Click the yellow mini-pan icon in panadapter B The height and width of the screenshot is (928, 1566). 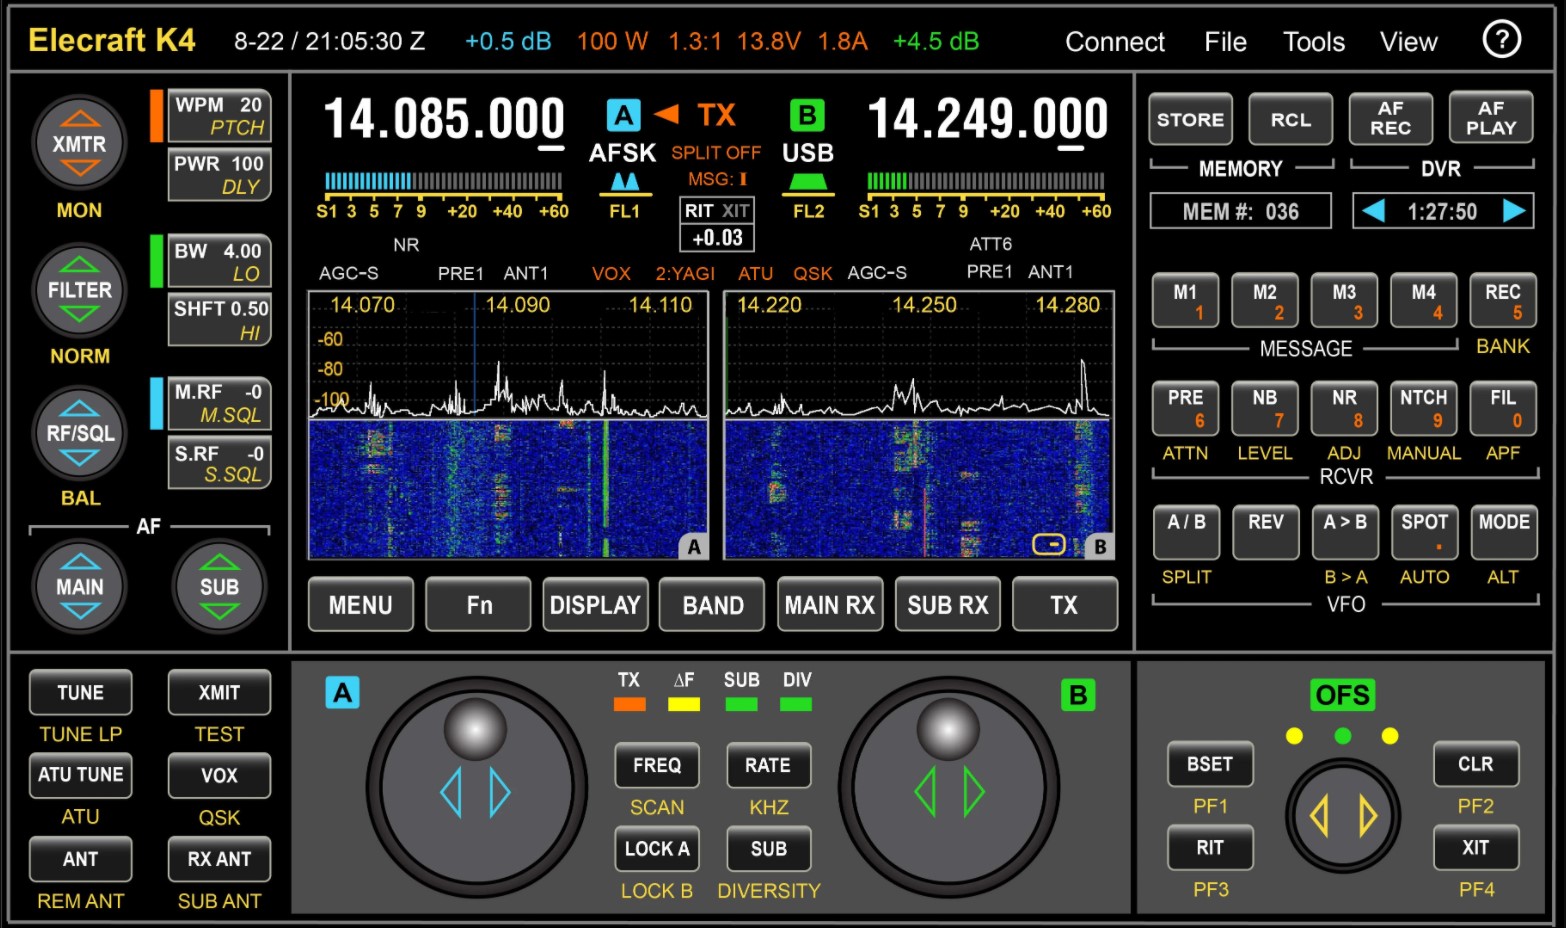point(1048,544)
